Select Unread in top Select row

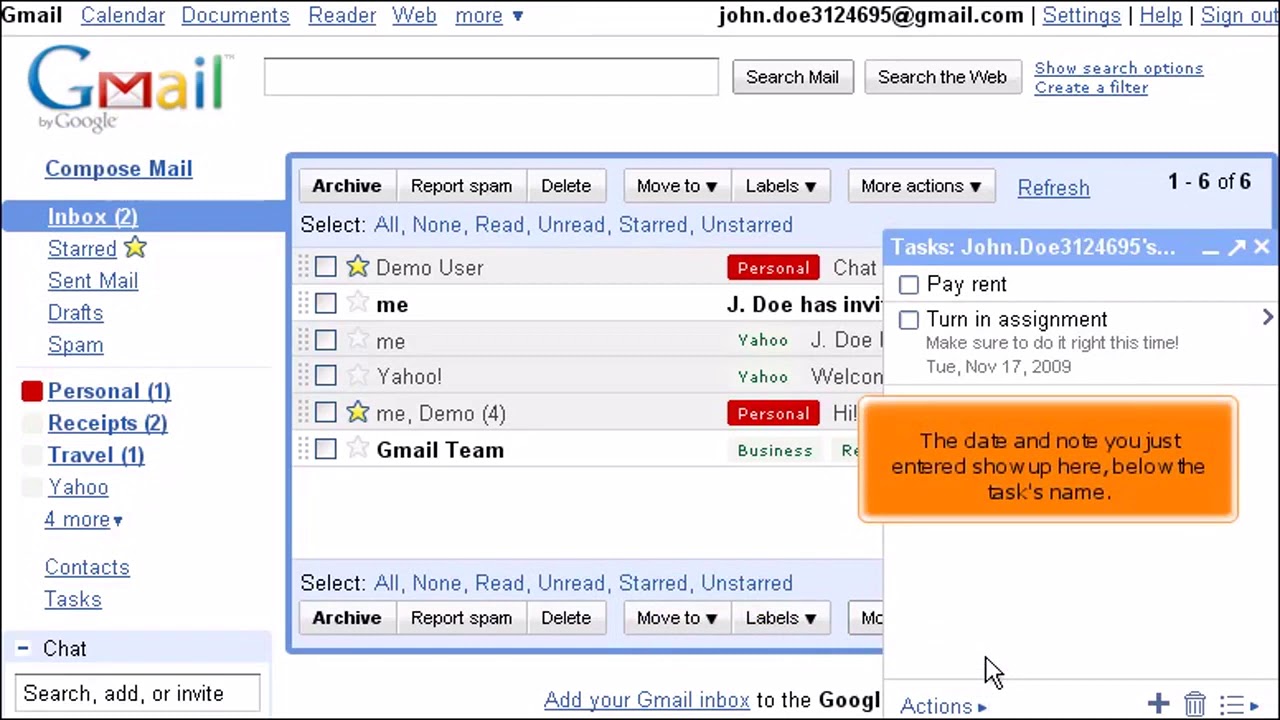571,225
